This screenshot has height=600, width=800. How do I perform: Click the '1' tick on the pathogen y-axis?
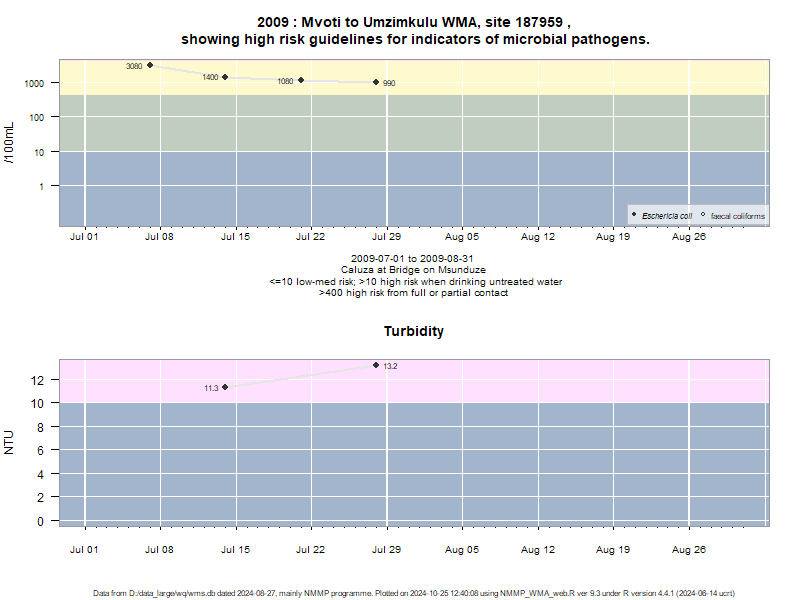41,187
